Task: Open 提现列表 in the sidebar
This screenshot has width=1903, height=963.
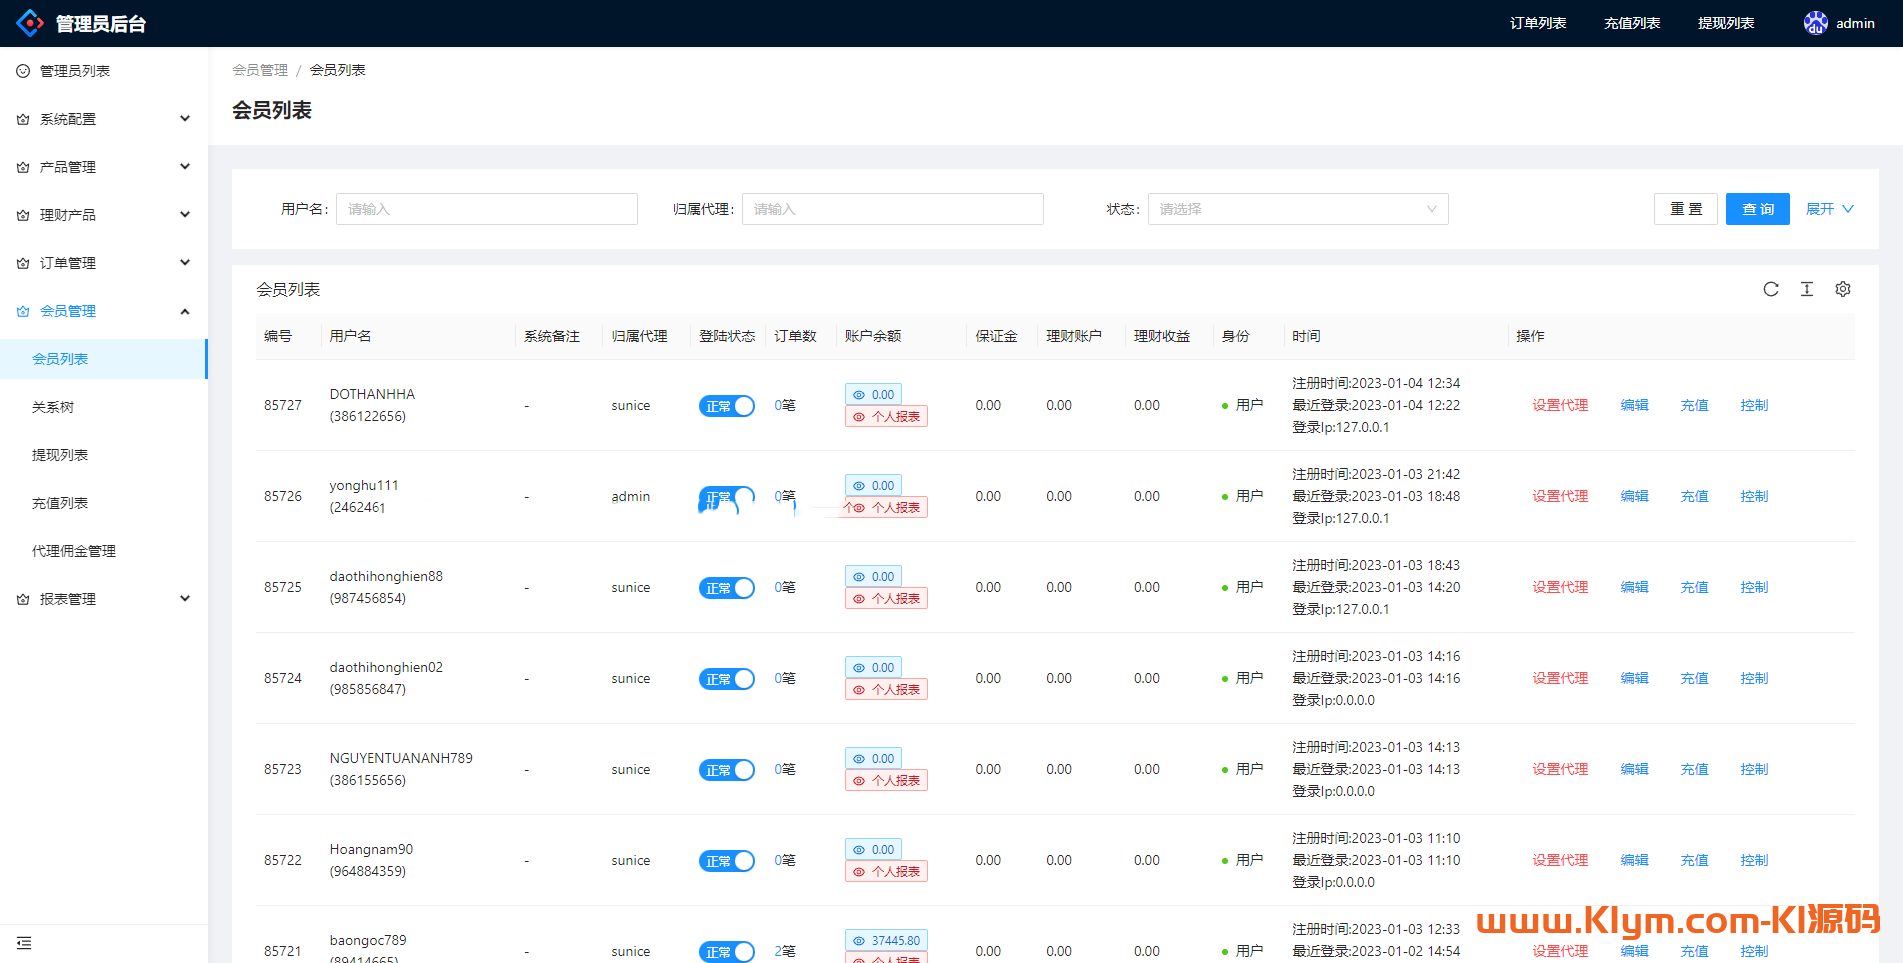Action: click(60, 455)
